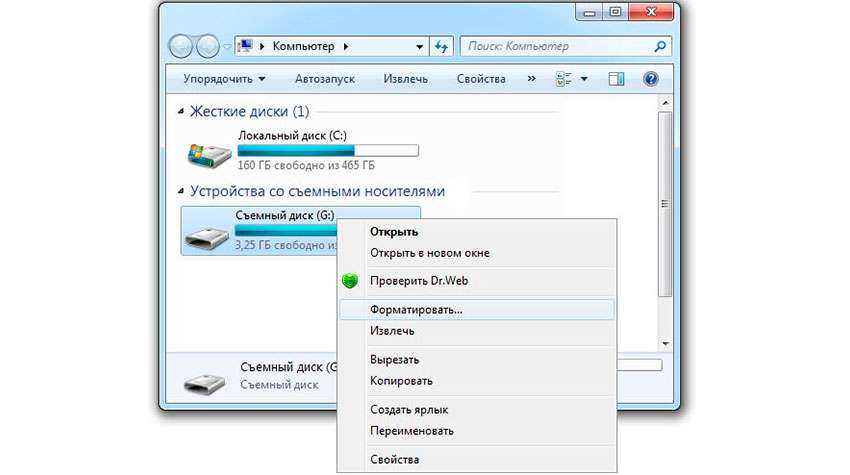850x475 pixels.
Task: Toggle the preview pane icon
Action: coord(616,79)
